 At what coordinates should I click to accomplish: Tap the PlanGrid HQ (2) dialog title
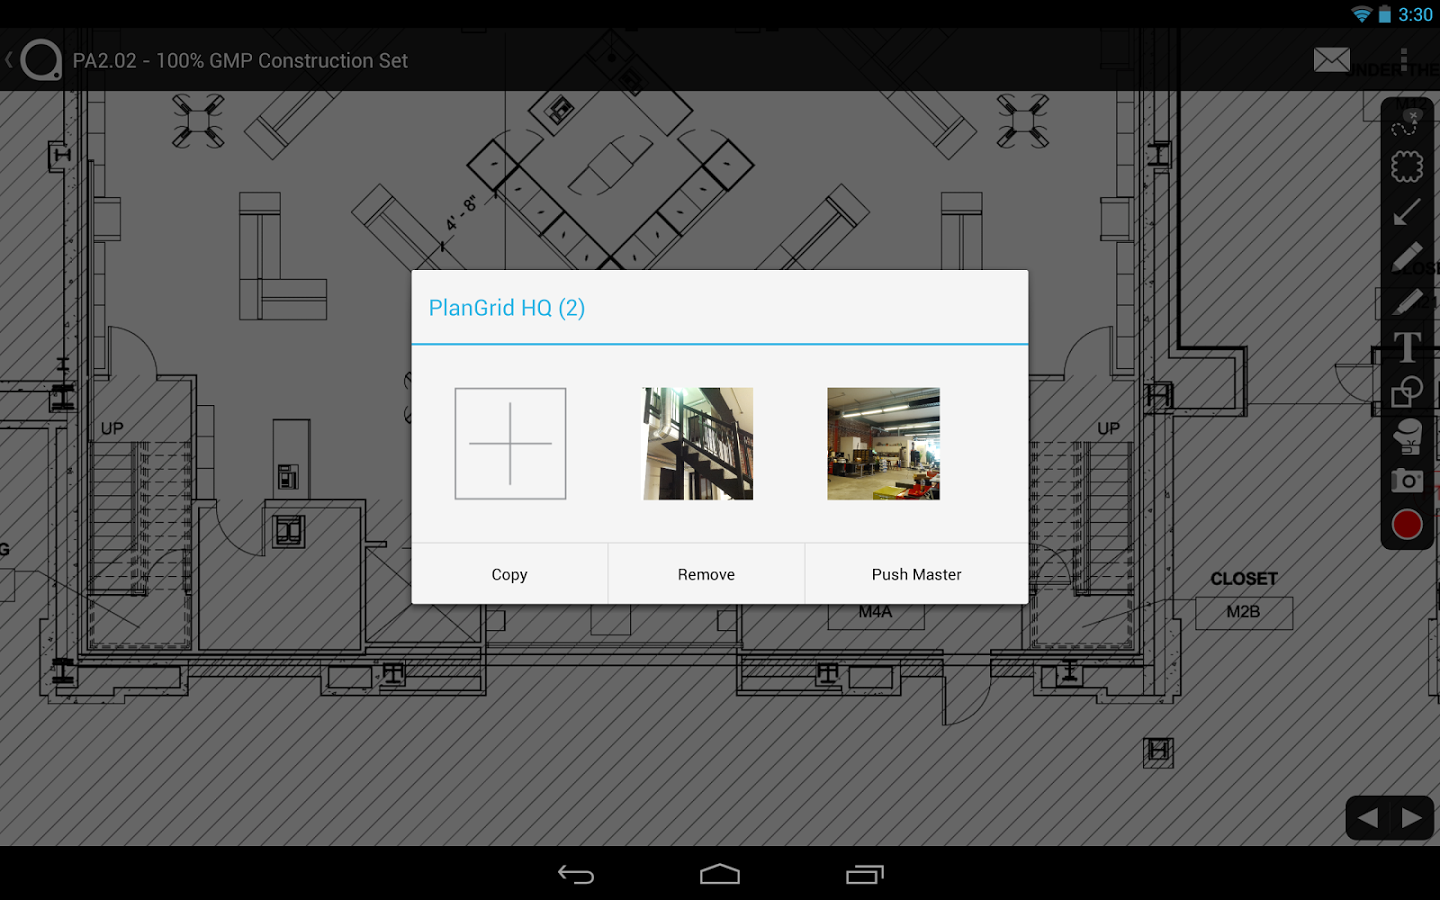click(x=507, y=308)
